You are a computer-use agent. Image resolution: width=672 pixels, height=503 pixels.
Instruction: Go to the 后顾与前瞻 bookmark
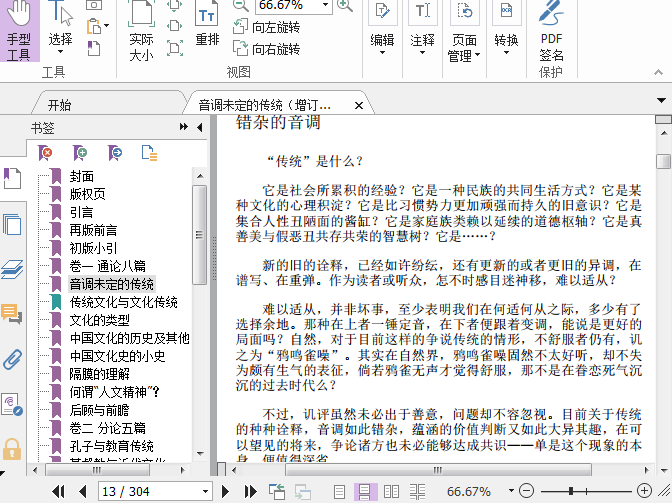99,410
